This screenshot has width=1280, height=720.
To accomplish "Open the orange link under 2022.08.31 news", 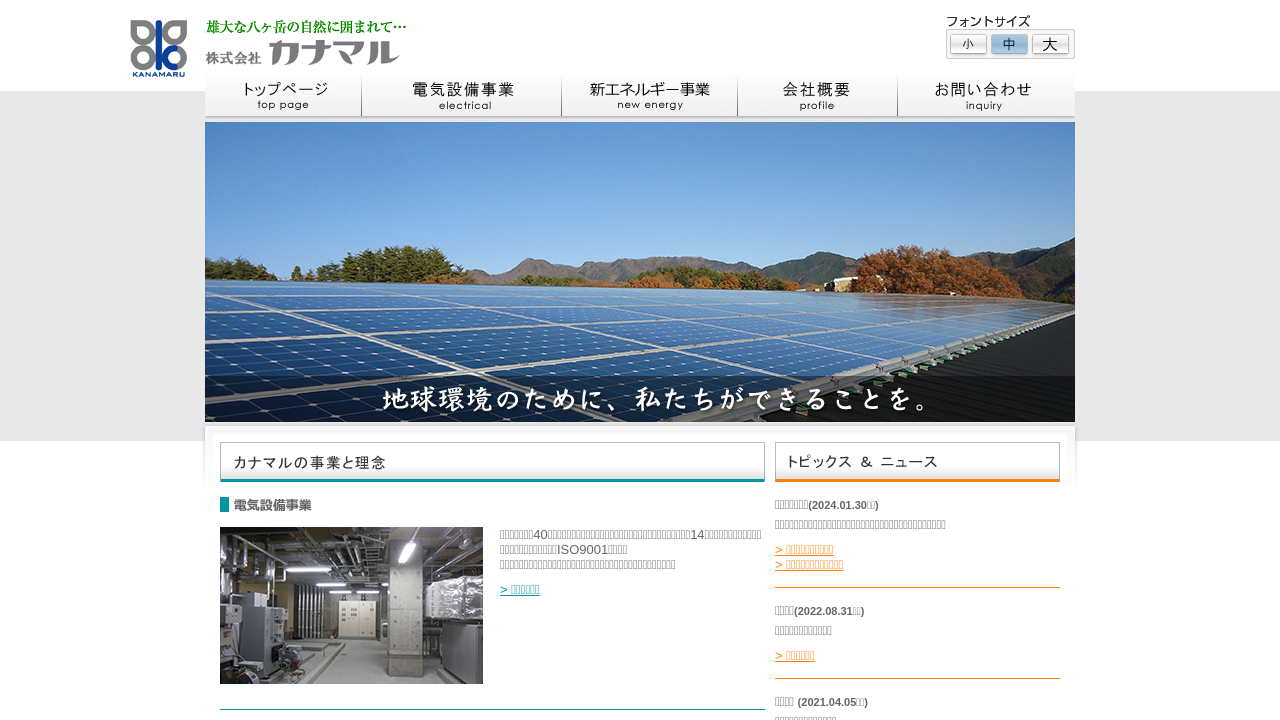I will [x=795, y=656].
